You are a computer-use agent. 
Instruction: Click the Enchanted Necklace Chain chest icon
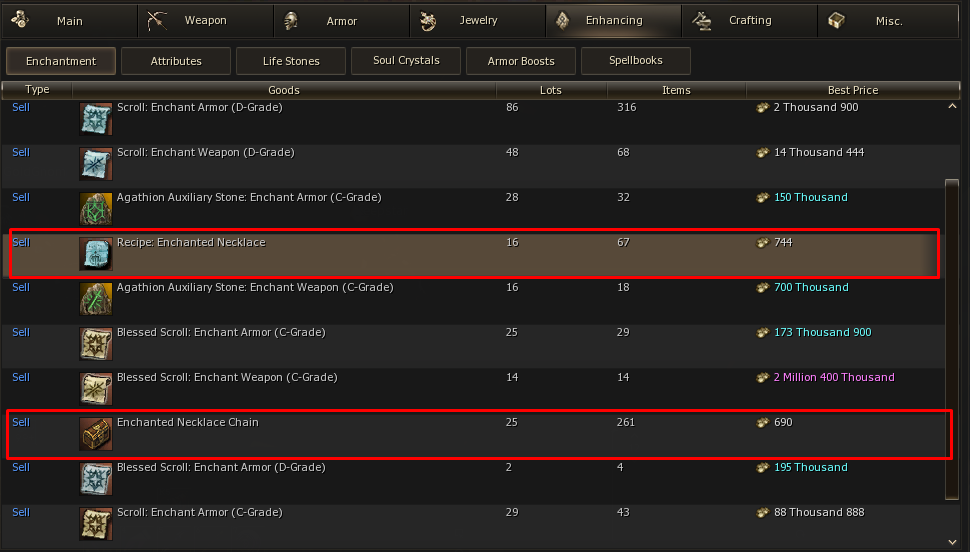pyautogui.click(x=96, y=434)
